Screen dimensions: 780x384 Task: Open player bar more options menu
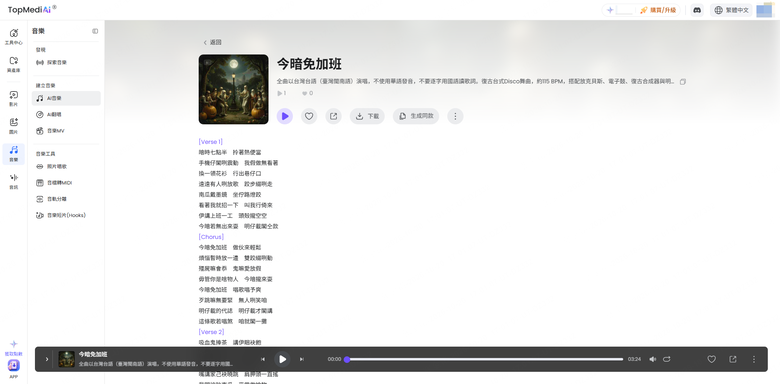click(x=754, y=359)
